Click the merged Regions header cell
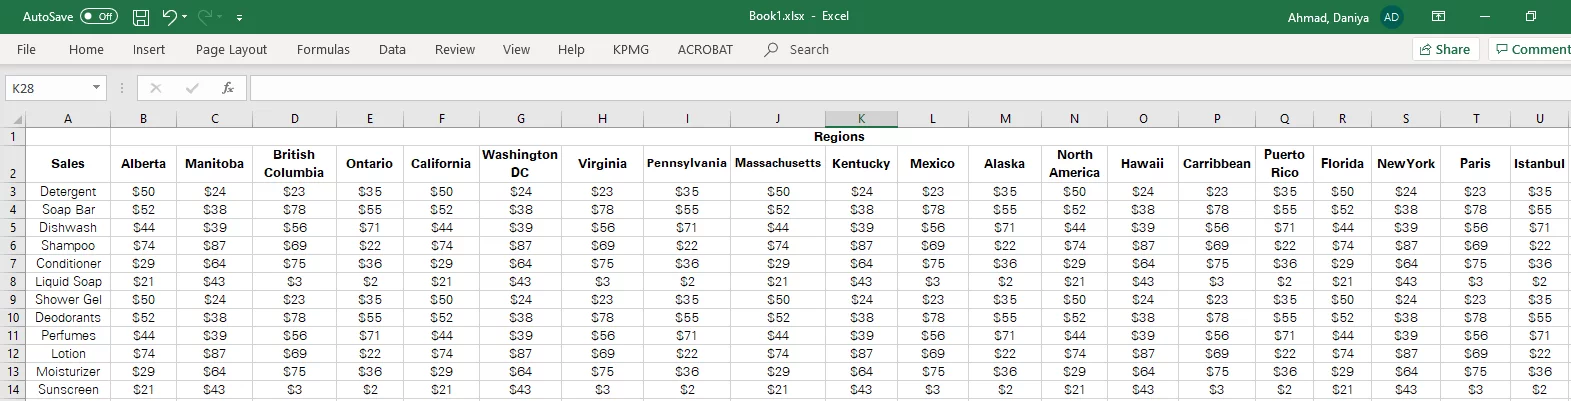Viewport: 1571px width, 401px height. pos(839,136)
